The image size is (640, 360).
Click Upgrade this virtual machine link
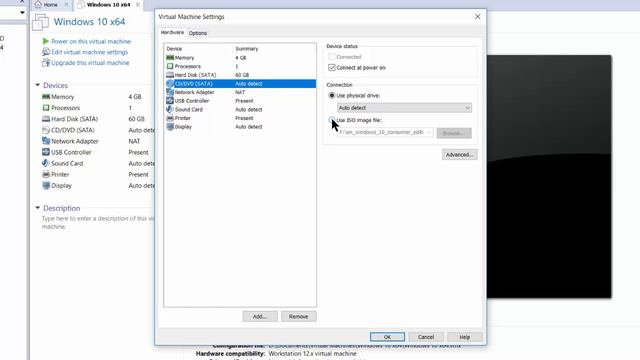90,62
